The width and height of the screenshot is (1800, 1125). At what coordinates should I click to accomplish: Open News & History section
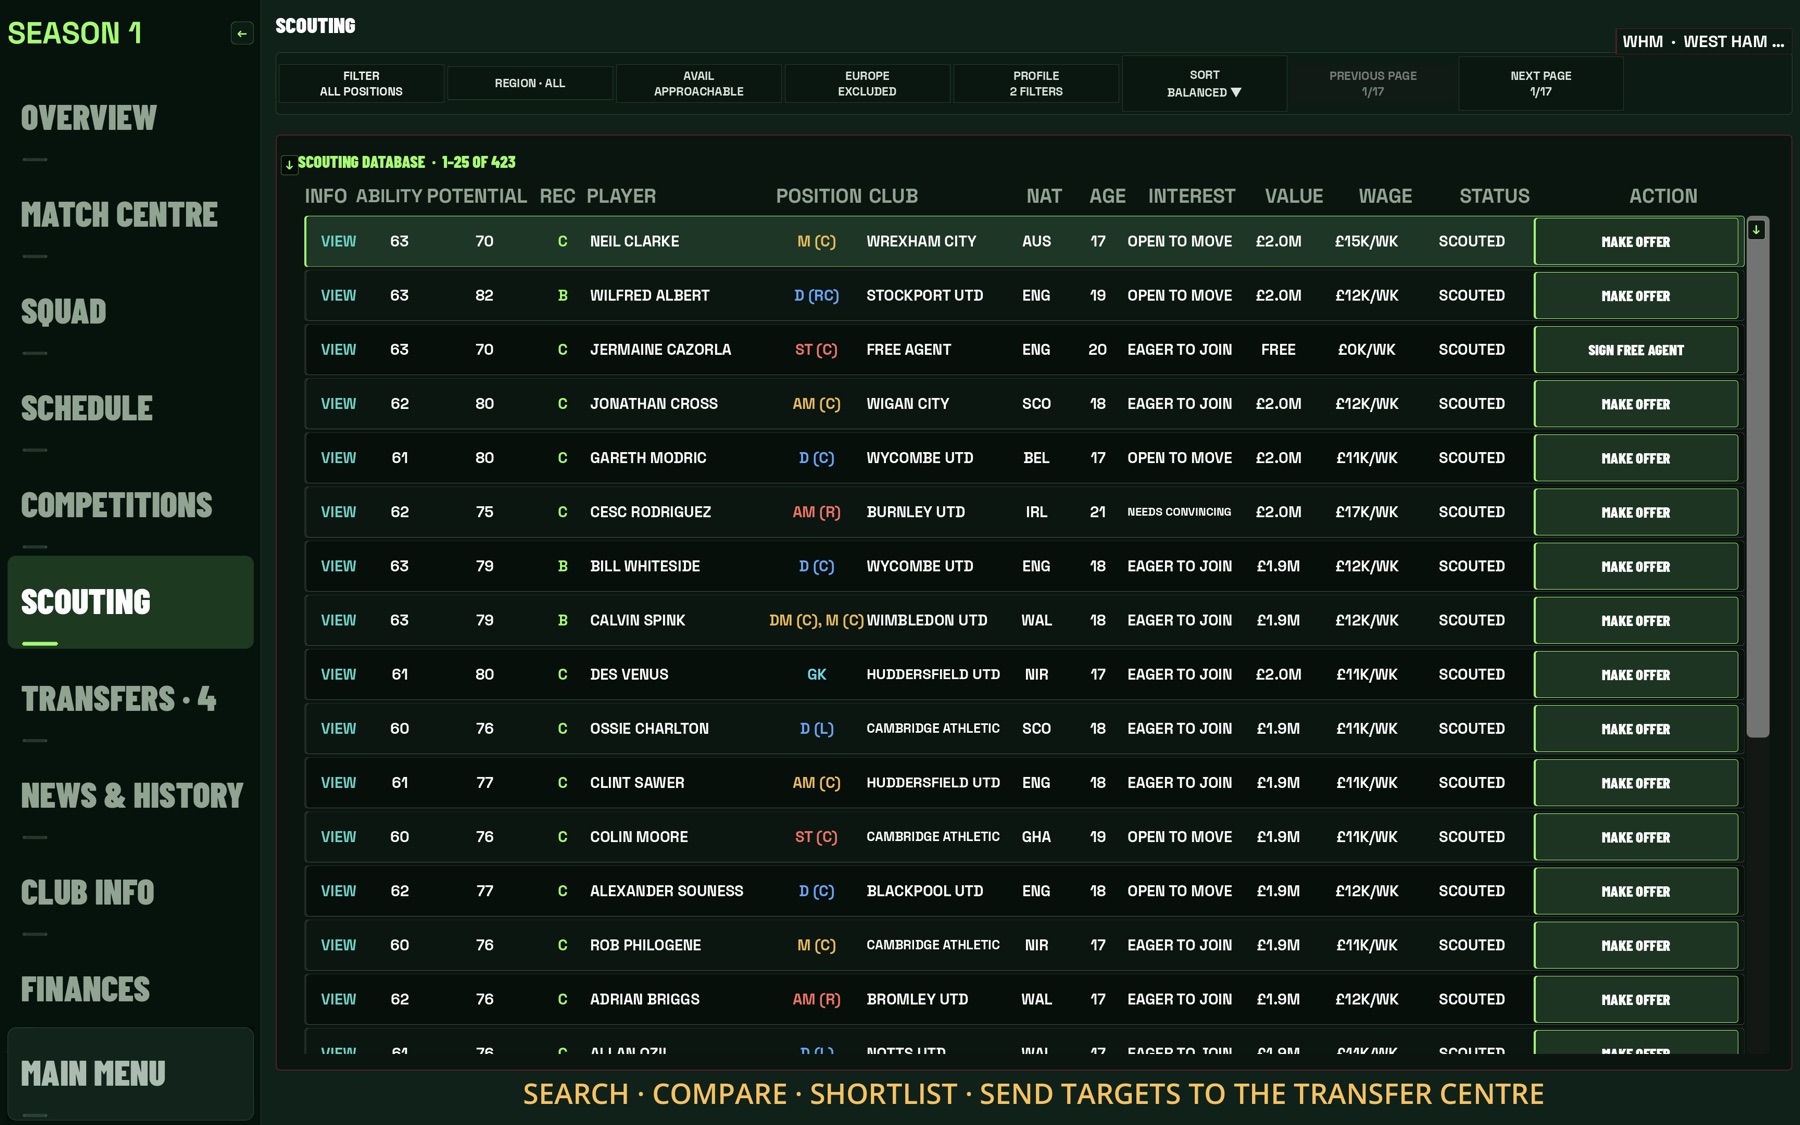click(132, 796)
